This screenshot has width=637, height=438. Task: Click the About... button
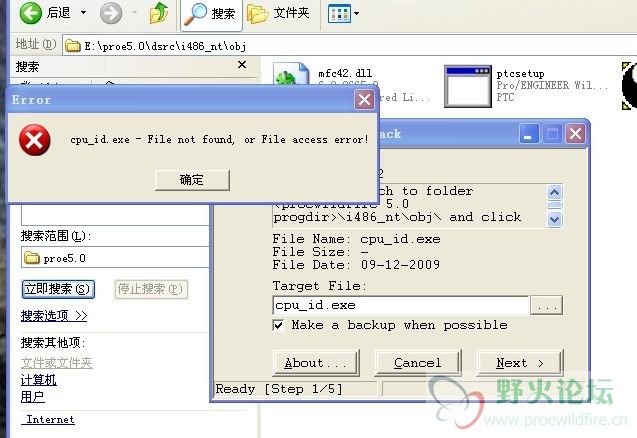click(x=316, y=363)
